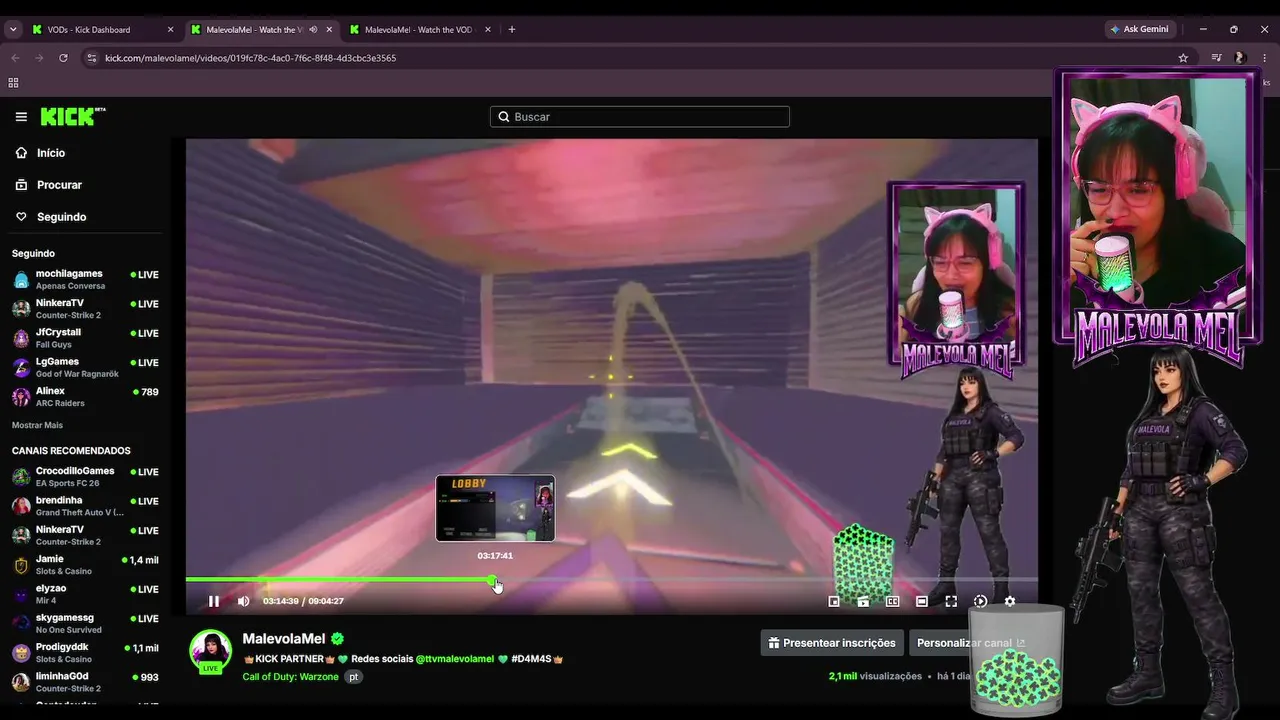Open Alinex channel avatar
Viewport: 1280px width, 720px height.
21,397
